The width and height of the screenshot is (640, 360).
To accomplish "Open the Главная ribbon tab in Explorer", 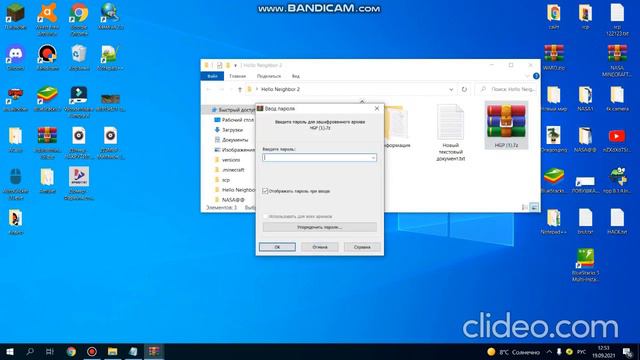I will click(x=238, y=76).
